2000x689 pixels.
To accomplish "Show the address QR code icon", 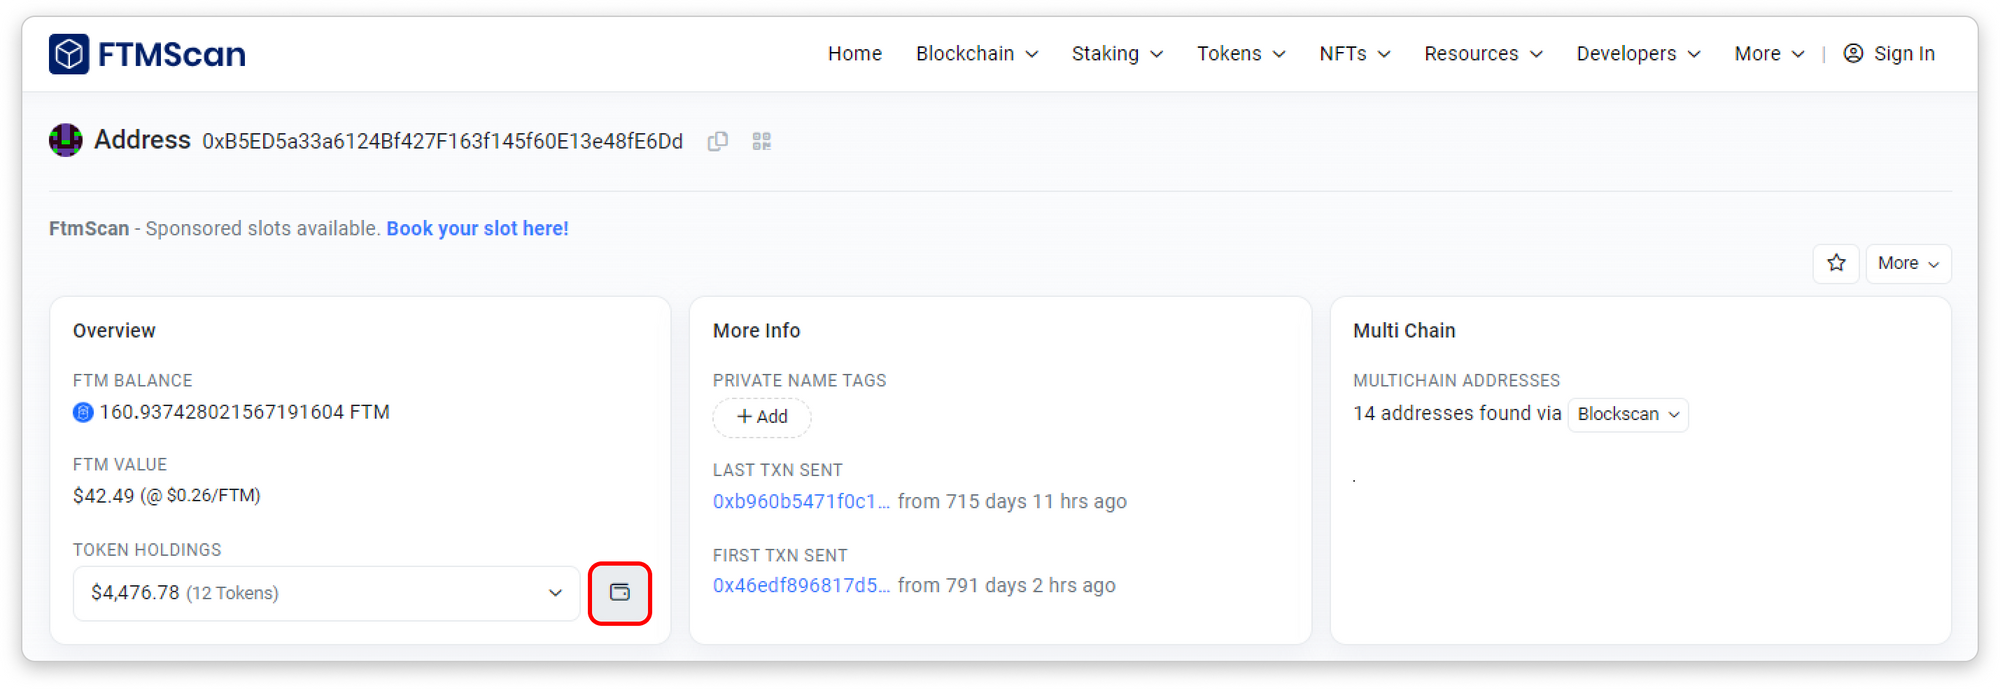I will [x=762, y=142].
